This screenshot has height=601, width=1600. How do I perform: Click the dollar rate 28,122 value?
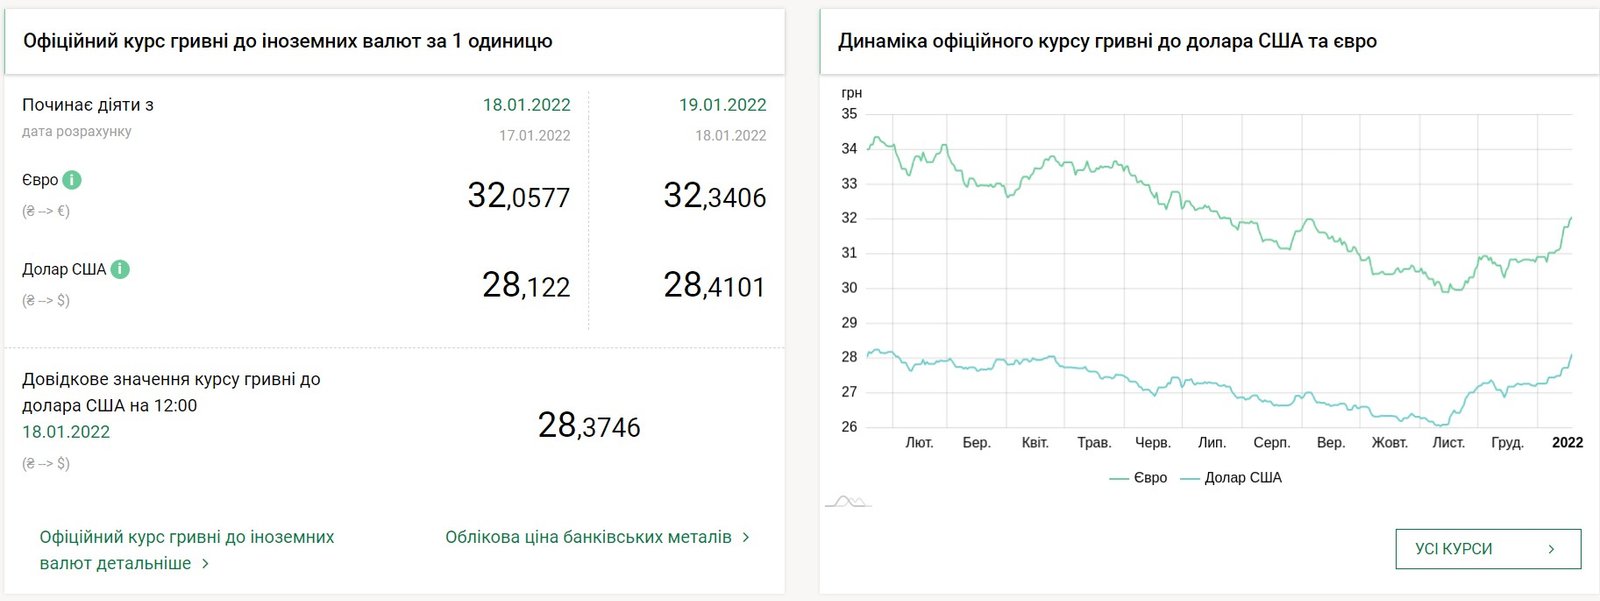point(526,286)
